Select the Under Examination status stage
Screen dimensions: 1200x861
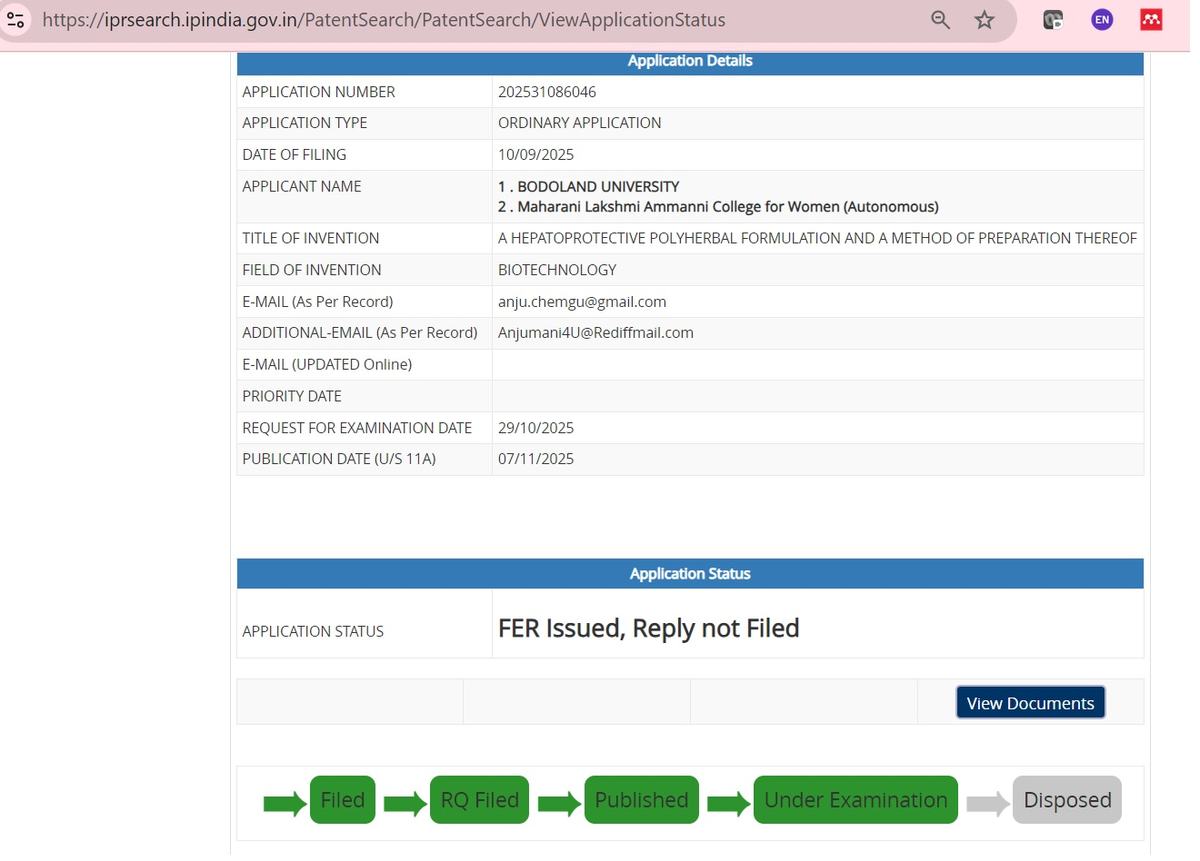pyautogui.click(x=855, y=800)
